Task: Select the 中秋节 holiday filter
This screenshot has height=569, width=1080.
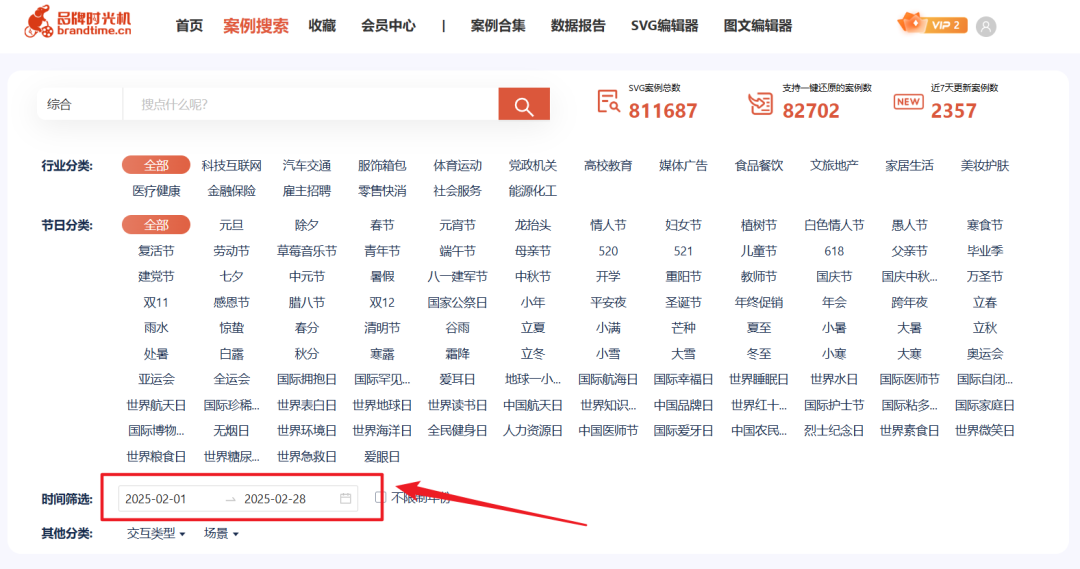Action: point(532,276)
